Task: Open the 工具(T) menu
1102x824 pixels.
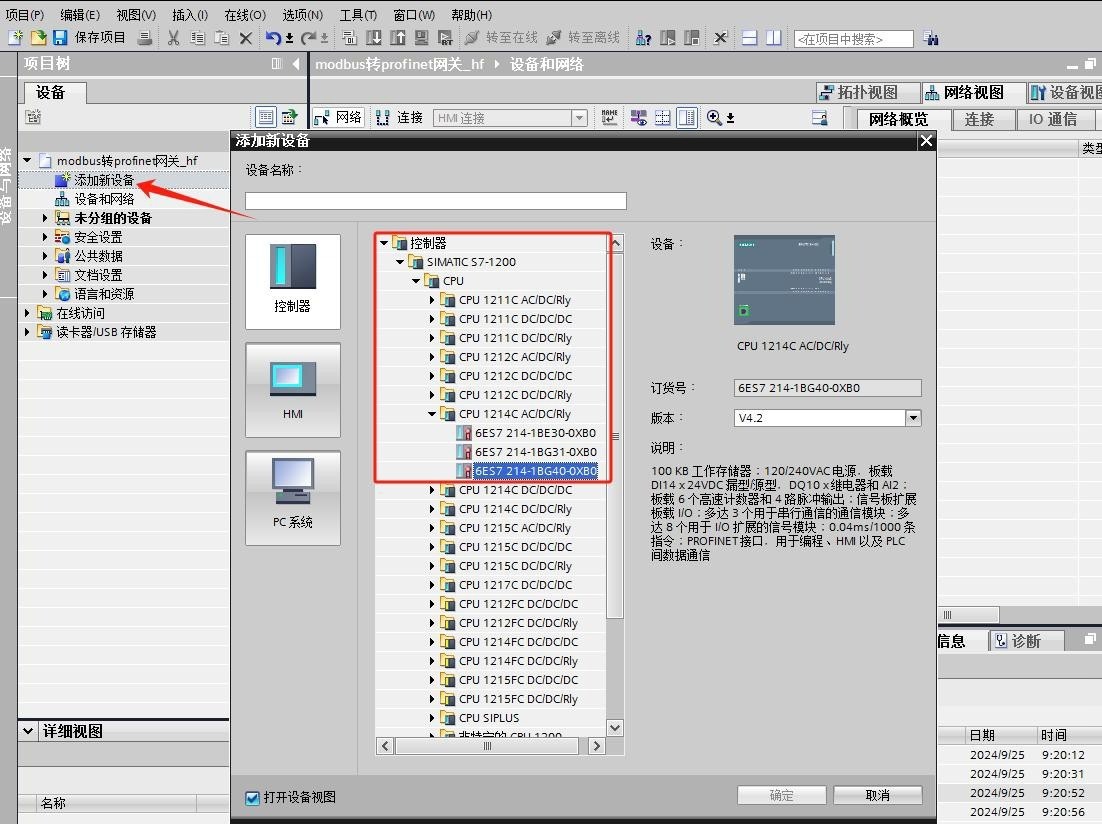Action: click(x=358, y=14)
